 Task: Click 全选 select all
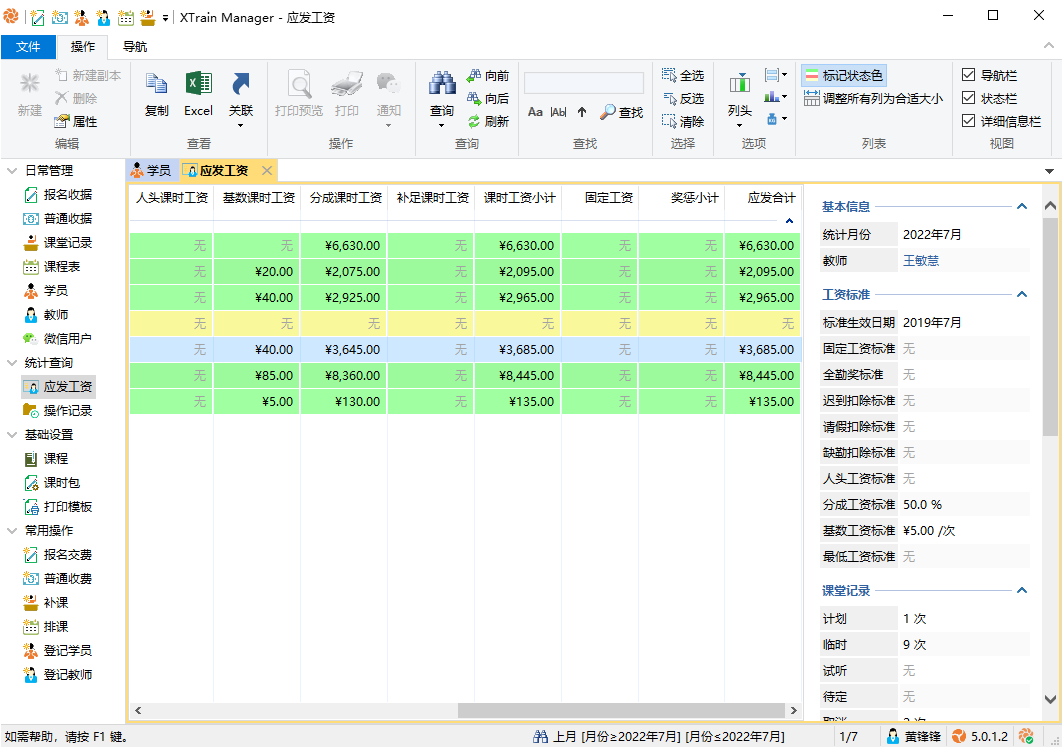pyautogui.click(x=683, y=75)
